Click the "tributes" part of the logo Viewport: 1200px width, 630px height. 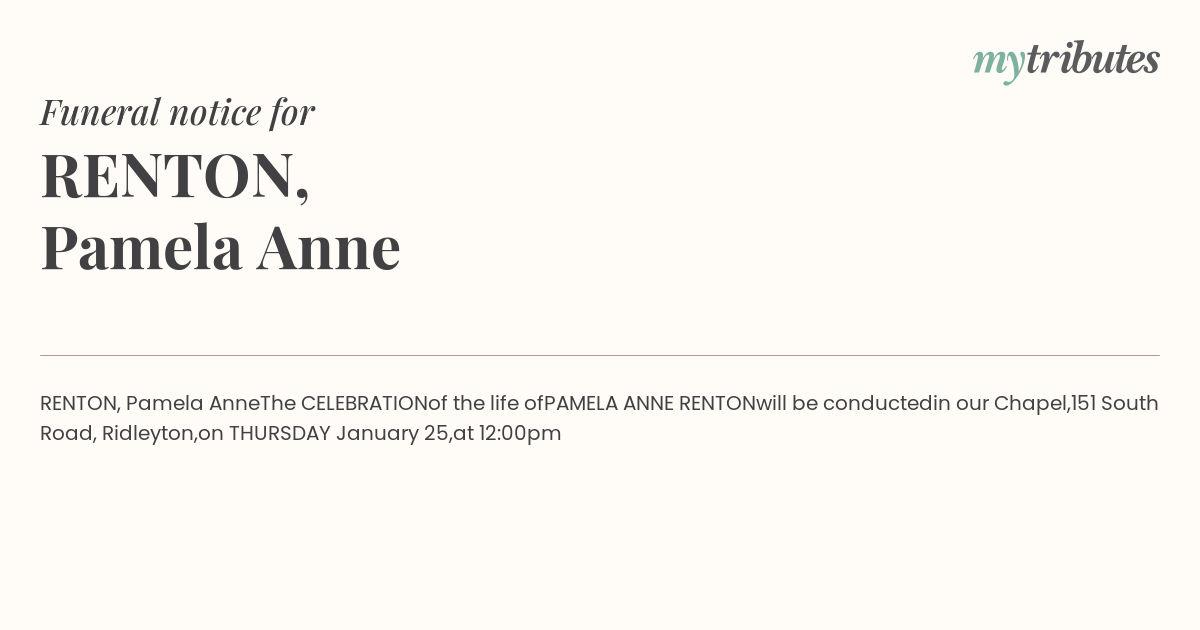[x=1093, y=59]
